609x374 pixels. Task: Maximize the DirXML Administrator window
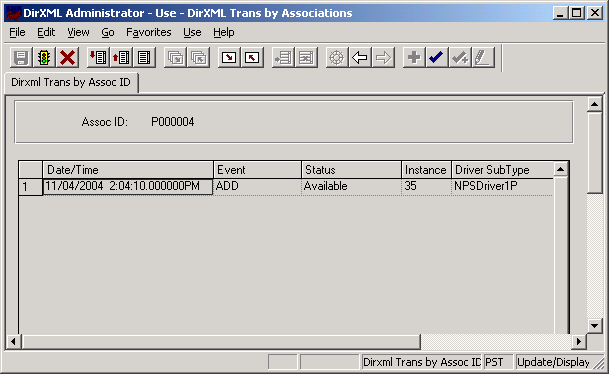(576, 13)
